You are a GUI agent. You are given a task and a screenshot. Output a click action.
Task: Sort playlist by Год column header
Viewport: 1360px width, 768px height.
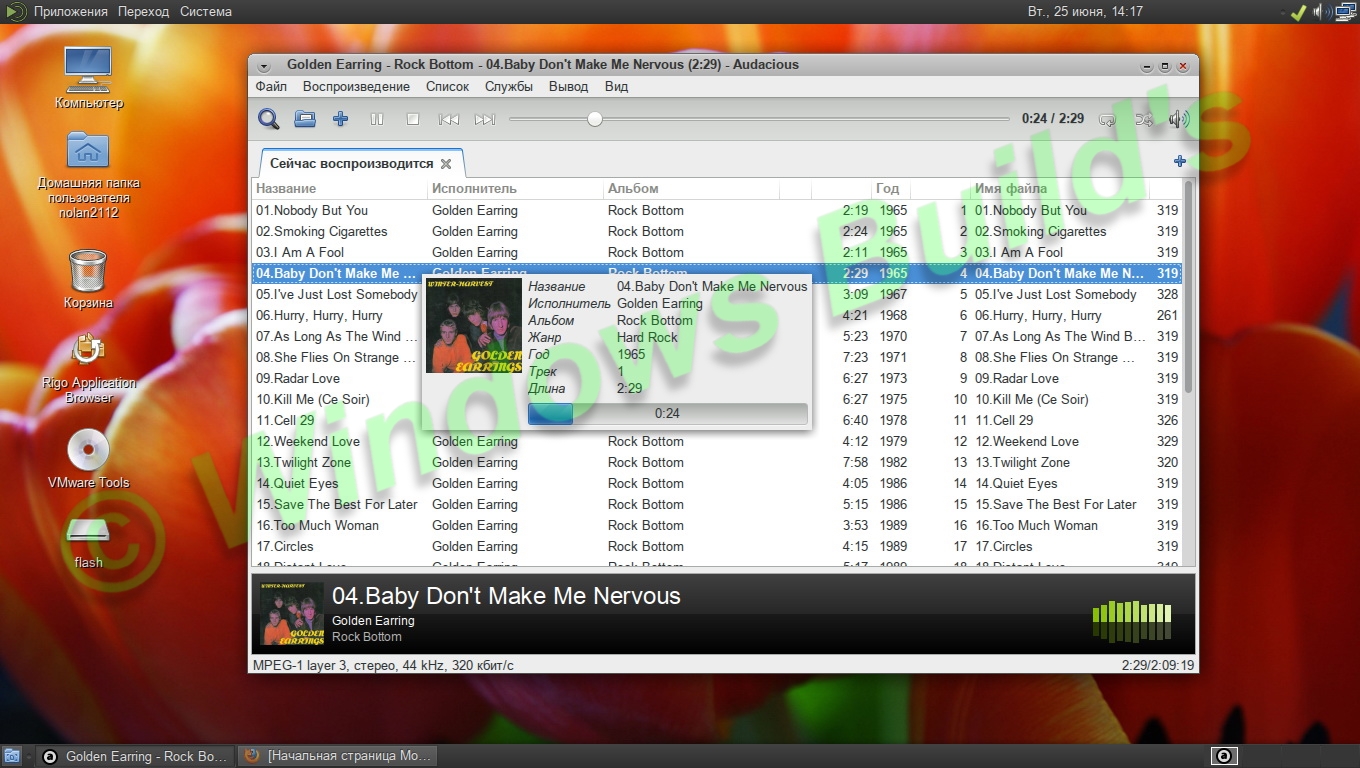coord(890,188)
